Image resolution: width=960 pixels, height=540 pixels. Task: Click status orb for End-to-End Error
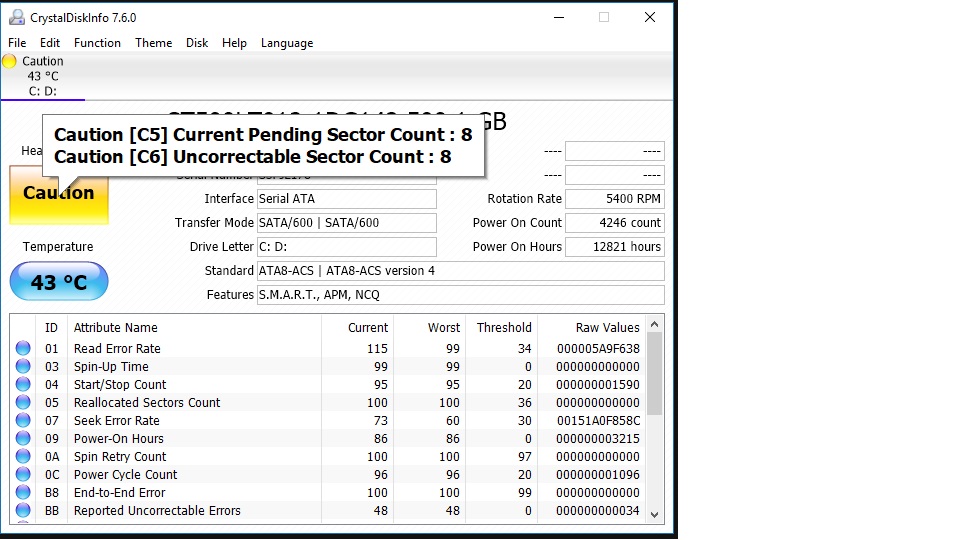(23, 492)
